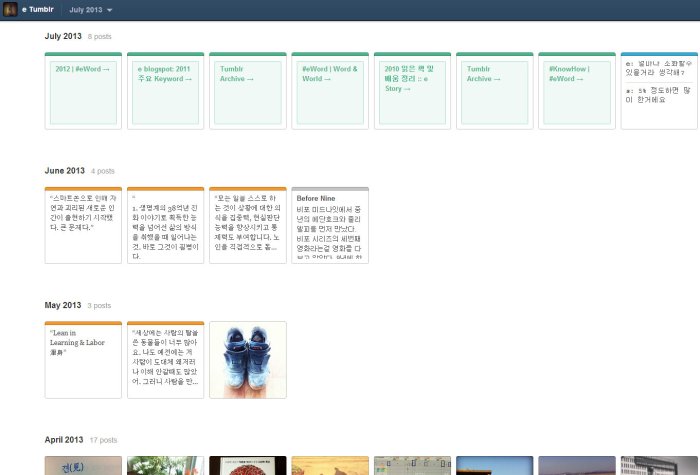Image resolution: width=700 pixels, height=475 pixels.
Task: Open the '#eWord | Word & World' post
Action: pos(330,91)
